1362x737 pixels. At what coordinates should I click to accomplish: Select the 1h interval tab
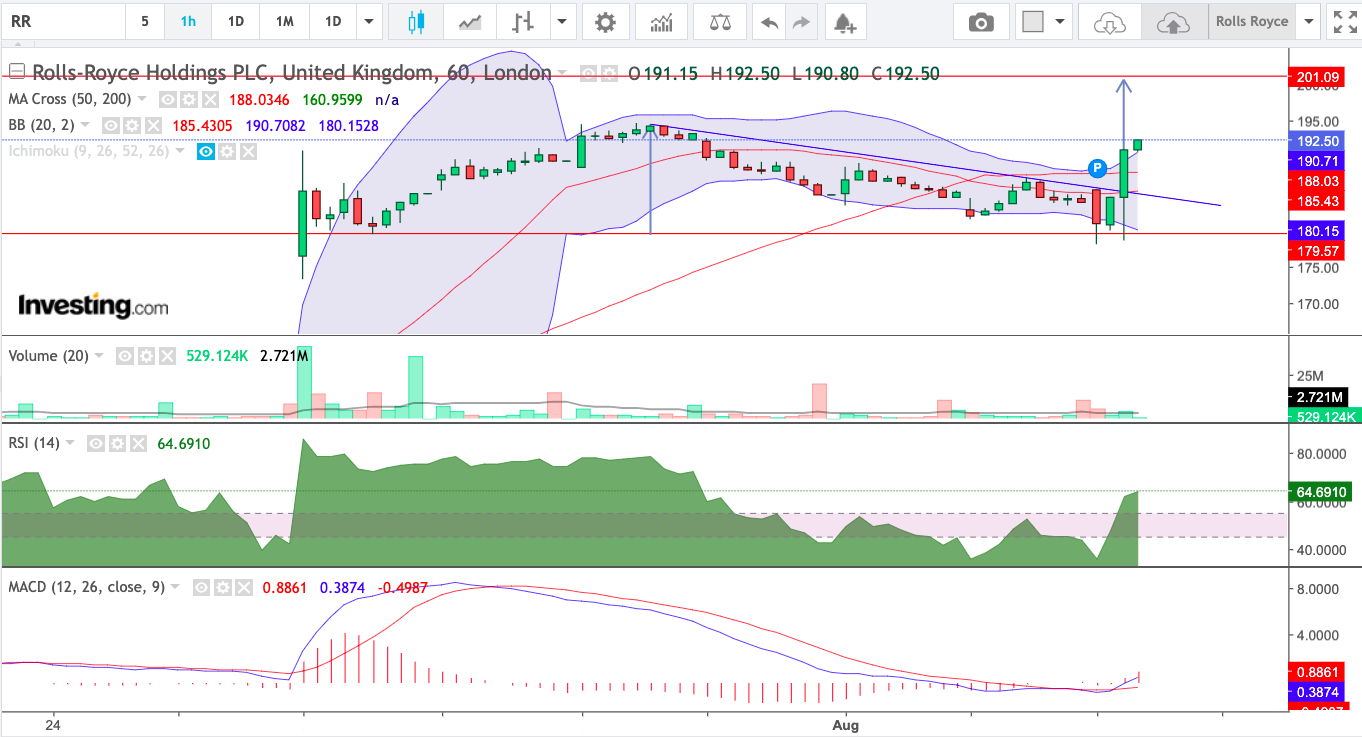[188, 21]
